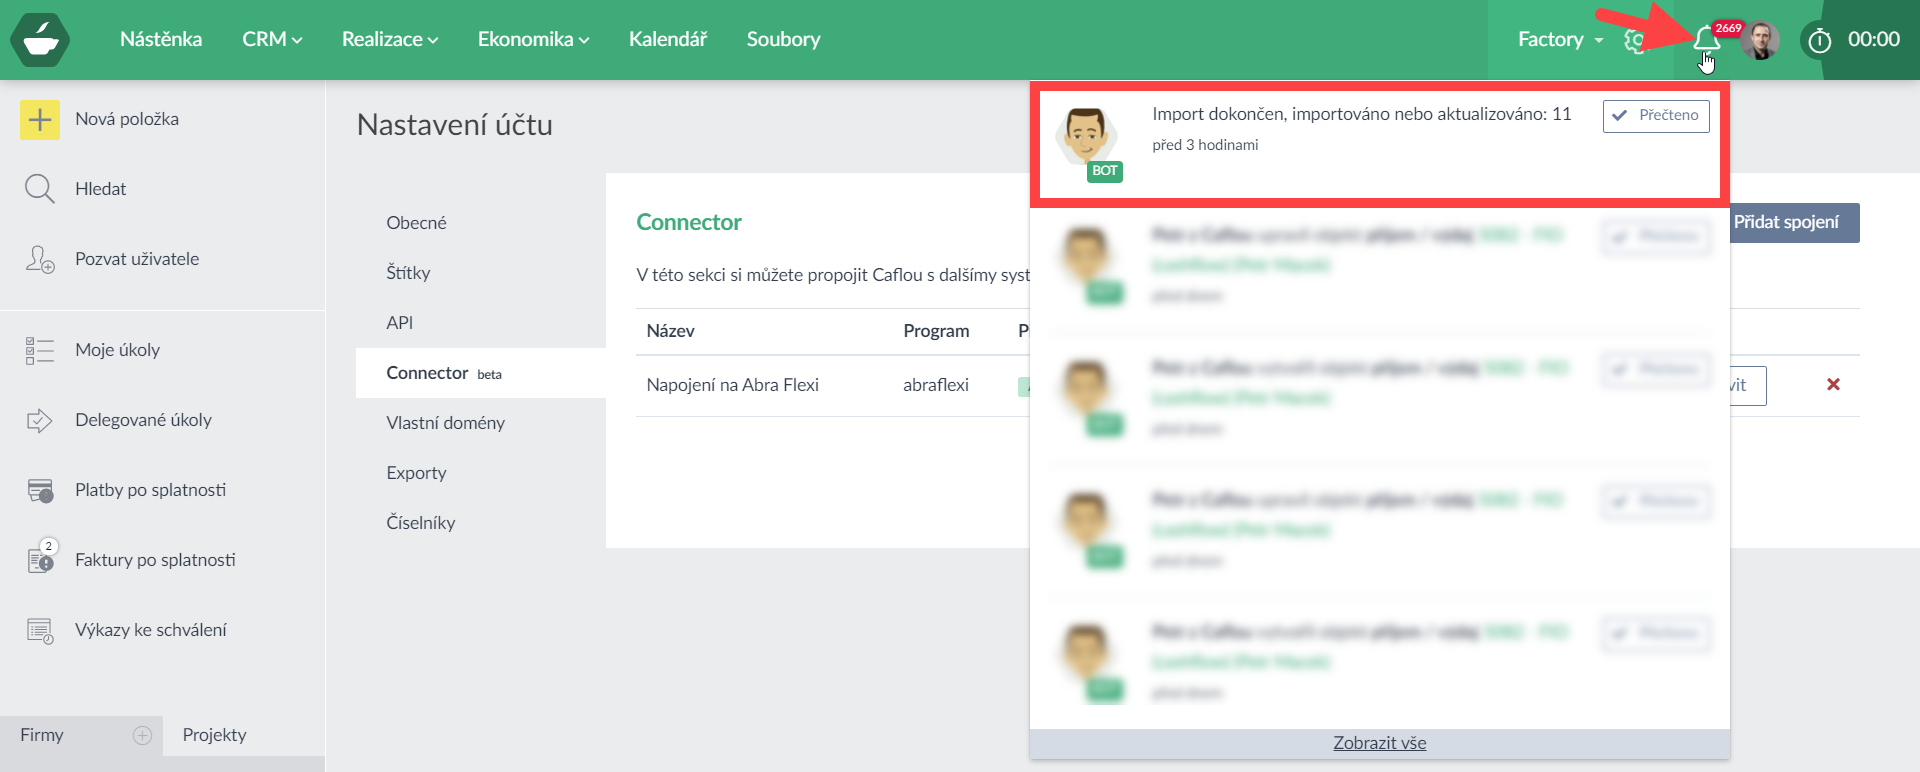
Task: Open settings gear icon in header
Action: coord(1634,40)
